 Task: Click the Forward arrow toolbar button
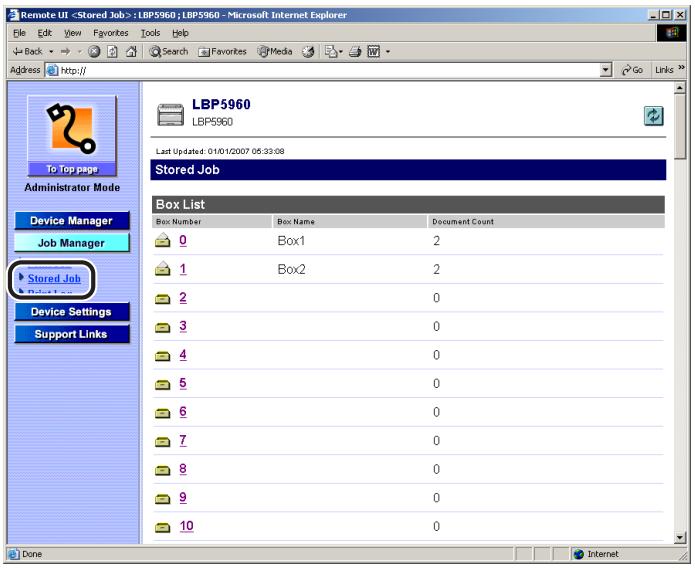[x=66, y=52]
